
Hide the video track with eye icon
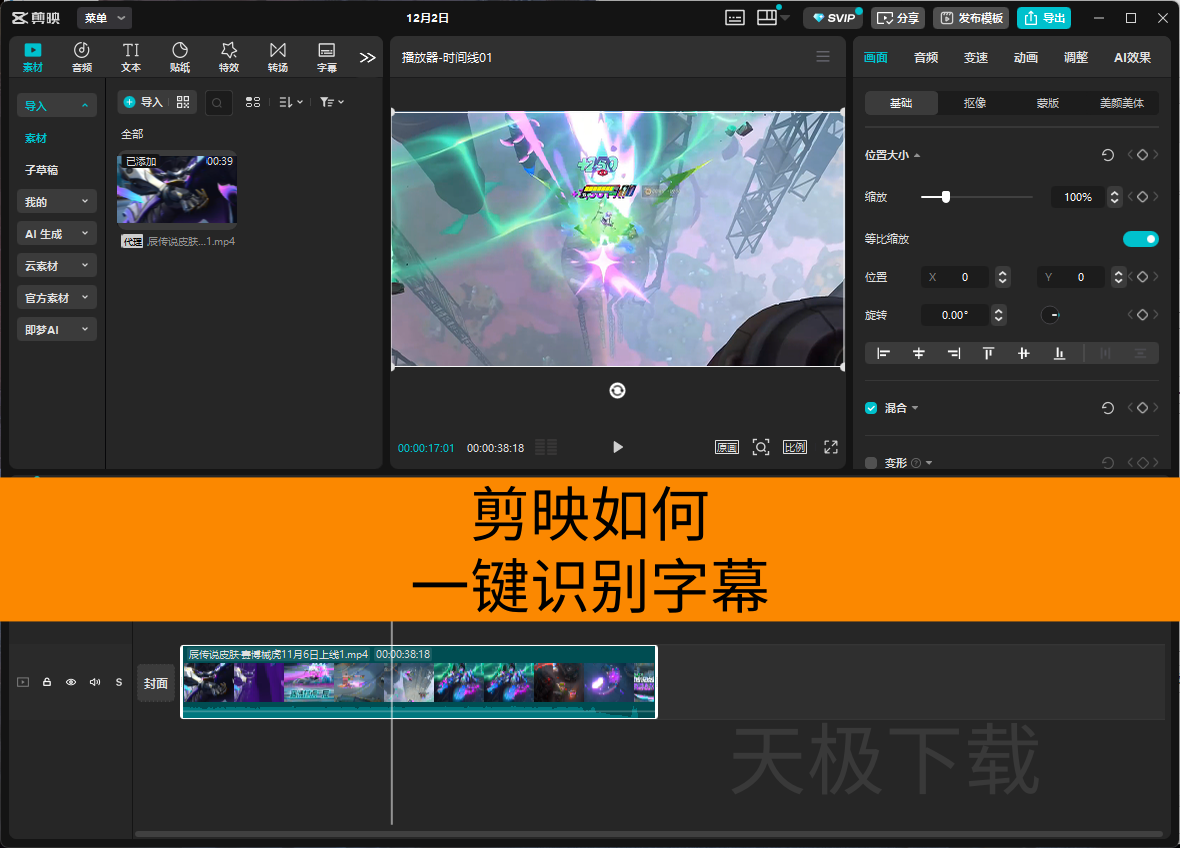71,682
